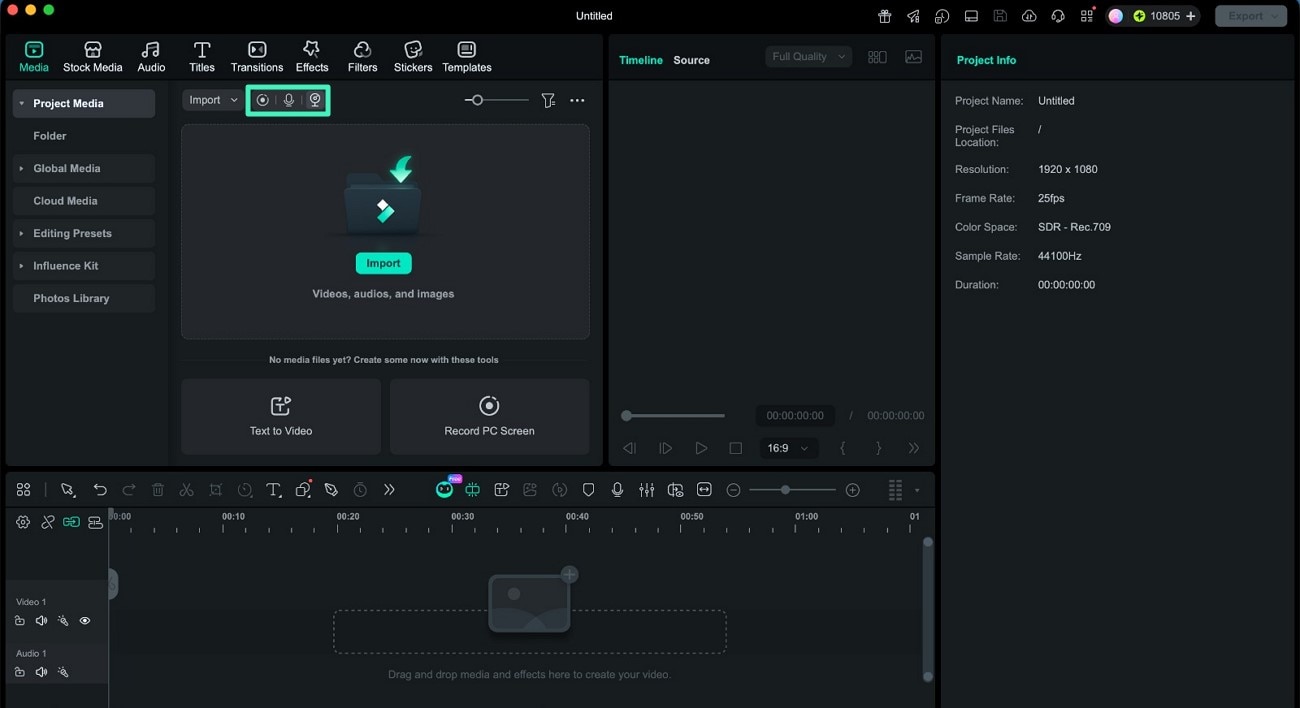Click the marker shield icon
The image size is (1300, 708).
(x=588, y=490)
